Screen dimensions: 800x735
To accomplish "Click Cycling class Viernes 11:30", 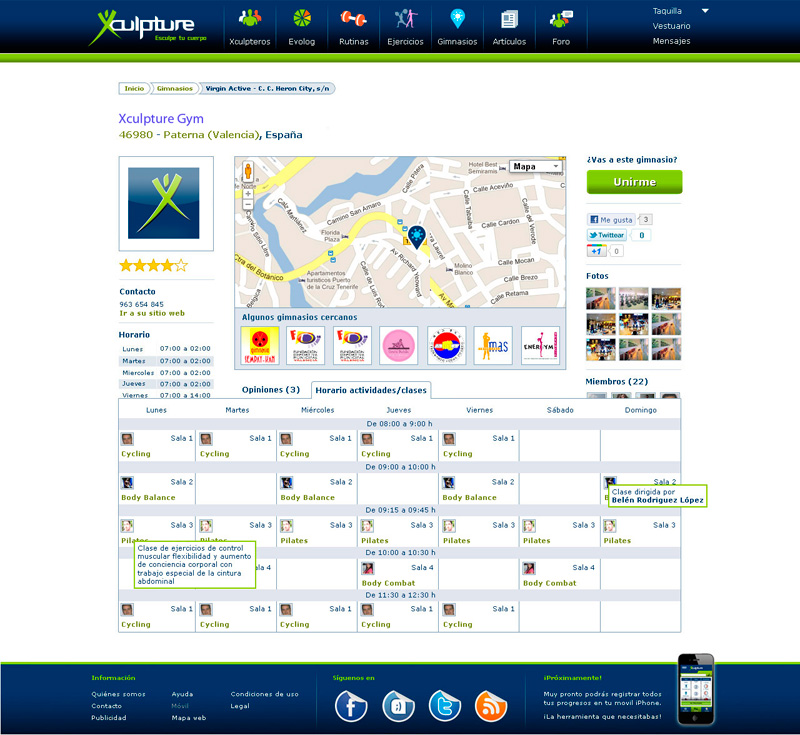I will 458,624.
